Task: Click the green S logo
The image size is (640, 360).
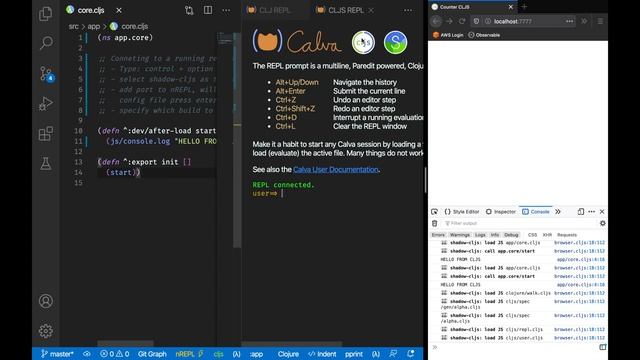Action: pyautogui.click(x=395, y=42)
